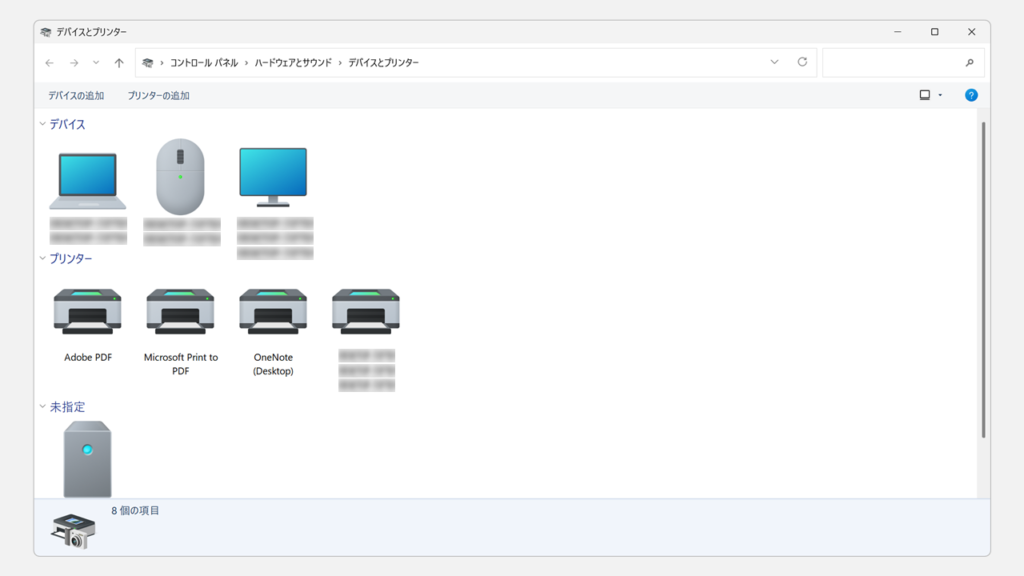This screenshot has height=576, width=1024.
Task: Select the monitor device icon
Action: [273, 177]
